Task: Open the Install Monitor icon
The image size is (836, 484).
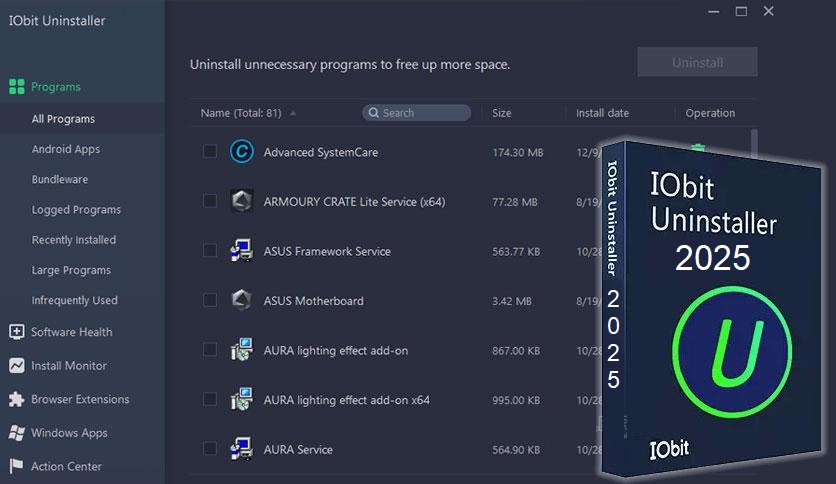Action: (x=17, y=365)
